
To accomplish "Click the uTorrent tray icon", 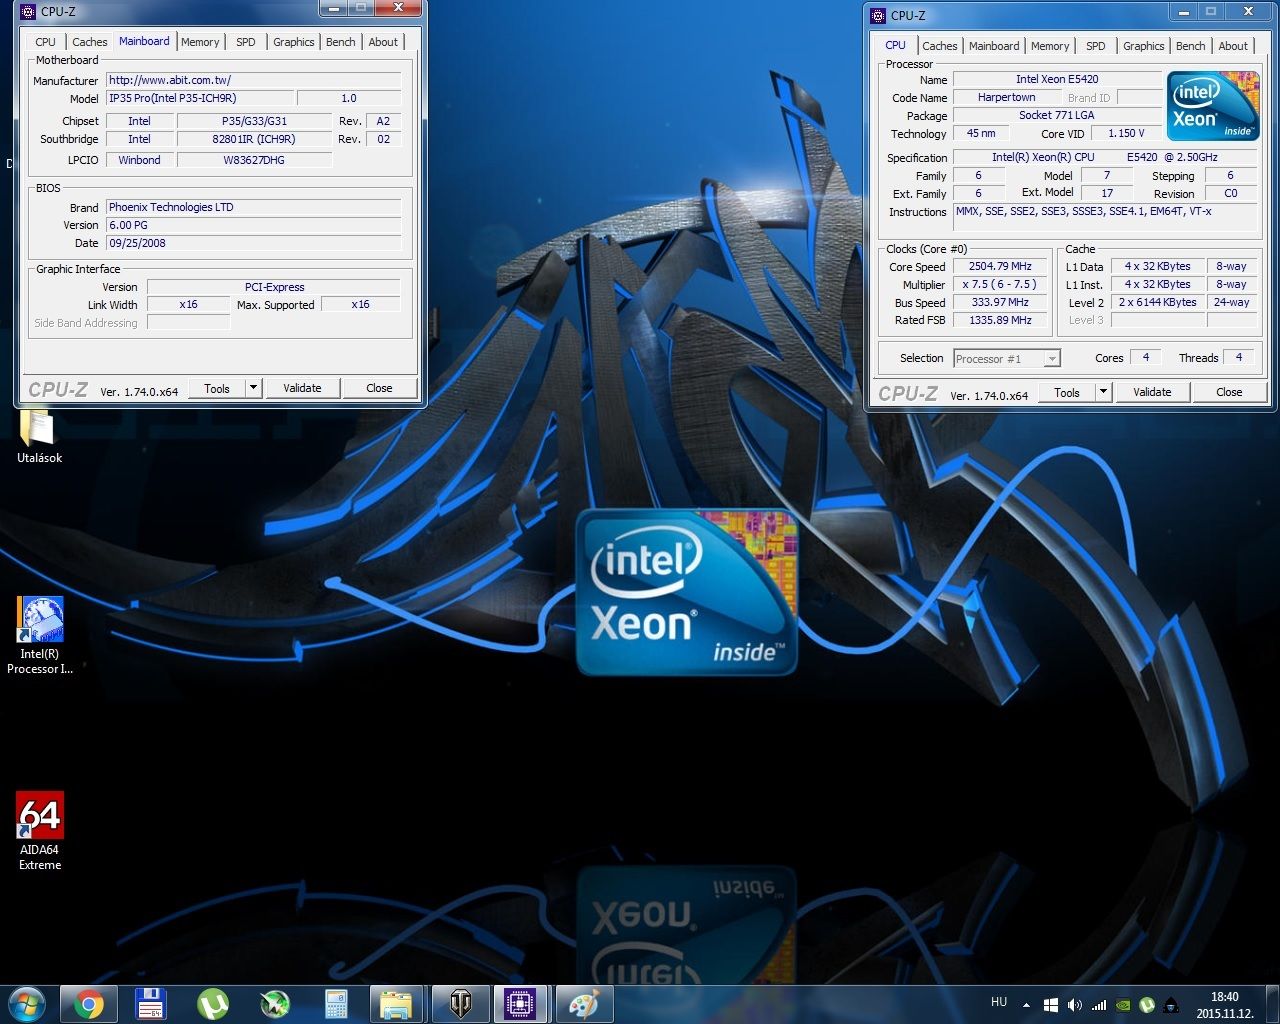I will tap(1147, 1005).
